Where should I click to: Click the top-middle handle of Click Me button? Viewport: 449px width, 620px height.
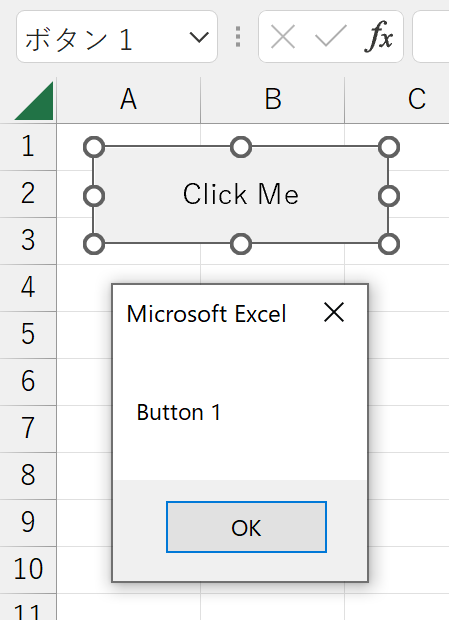coord(241,147)
